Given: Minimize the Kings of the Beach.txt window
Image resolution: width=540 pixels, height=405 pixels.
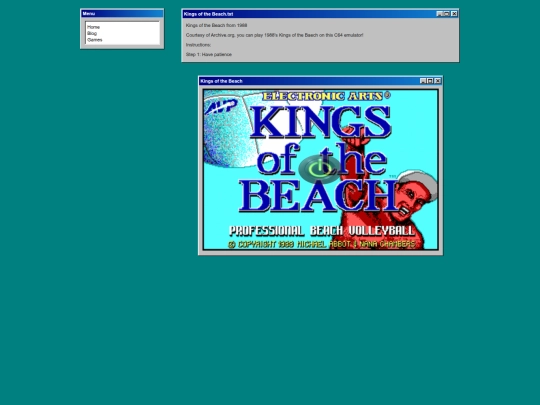Looking at the screenshot, I should click(439, 14).
